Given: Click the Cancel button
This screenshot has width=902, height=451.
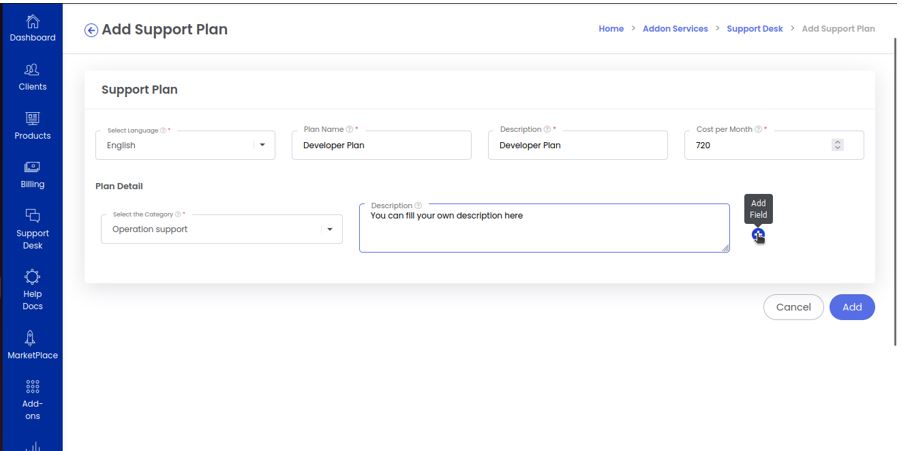Looking at the screenshot, I should coord(793,307).
